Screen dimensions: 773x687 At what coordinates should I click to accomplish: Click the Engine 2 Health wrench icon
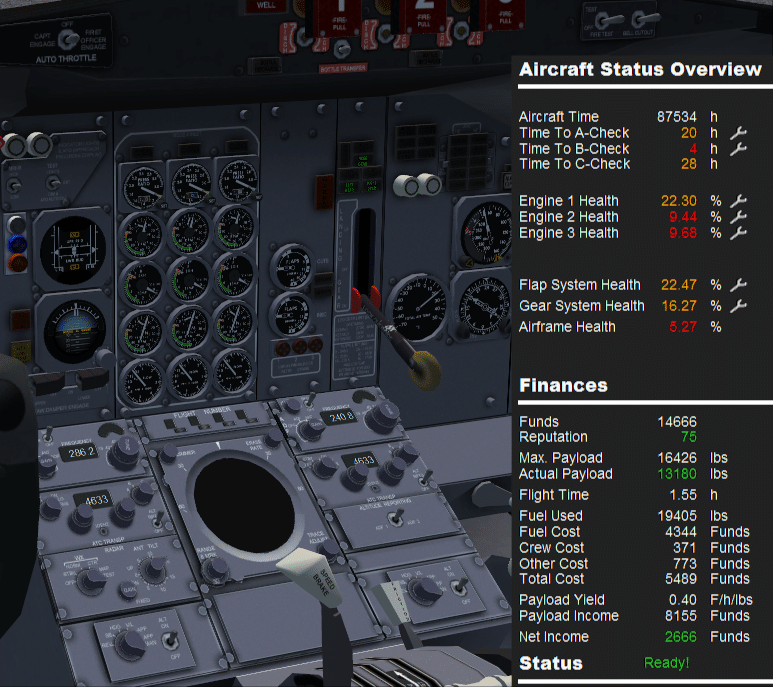click(738, 217)
